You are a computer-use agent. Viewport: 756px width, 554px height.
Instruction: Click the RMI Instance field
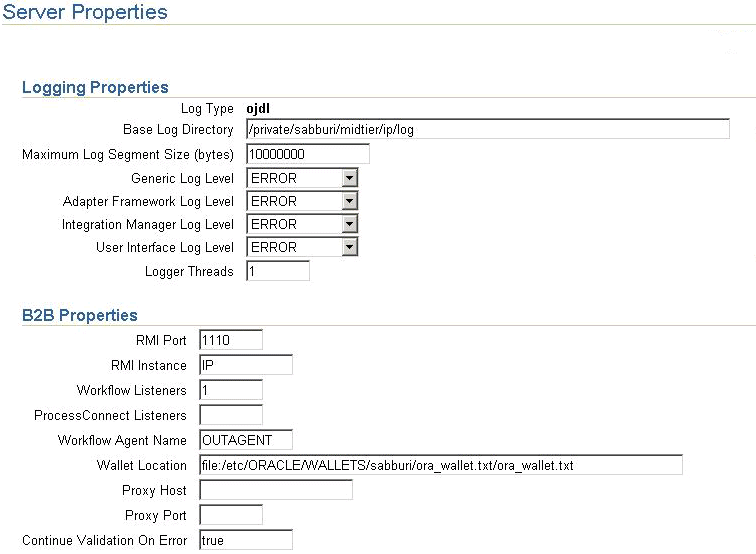tap(246, 365)
